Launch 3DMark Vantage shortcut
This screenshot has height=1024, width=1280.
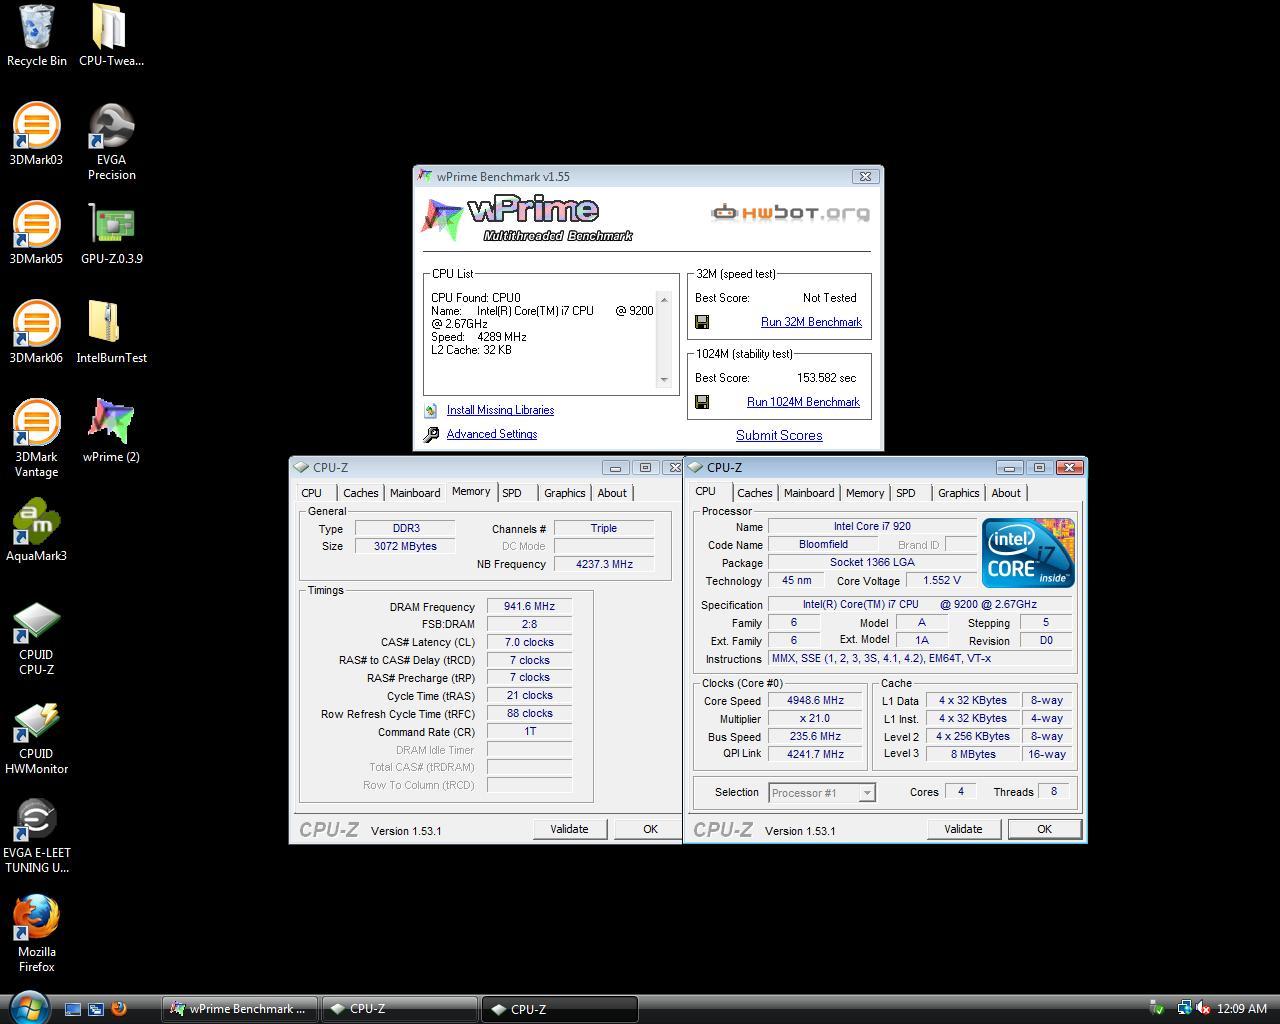tap(36, 438)
